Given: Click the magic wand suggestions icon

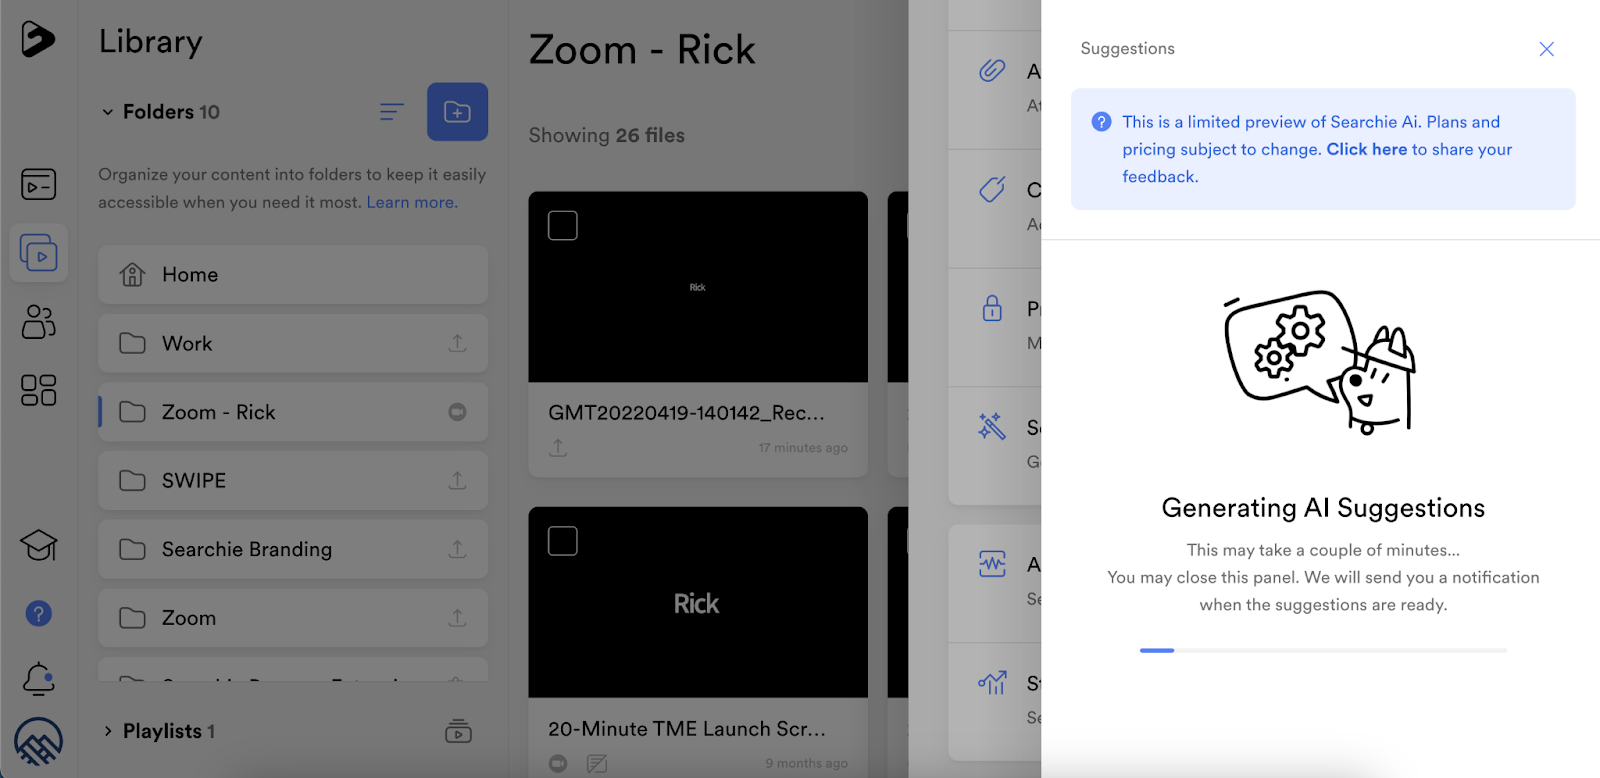Looking at the screenshot, I should (992, 427).
